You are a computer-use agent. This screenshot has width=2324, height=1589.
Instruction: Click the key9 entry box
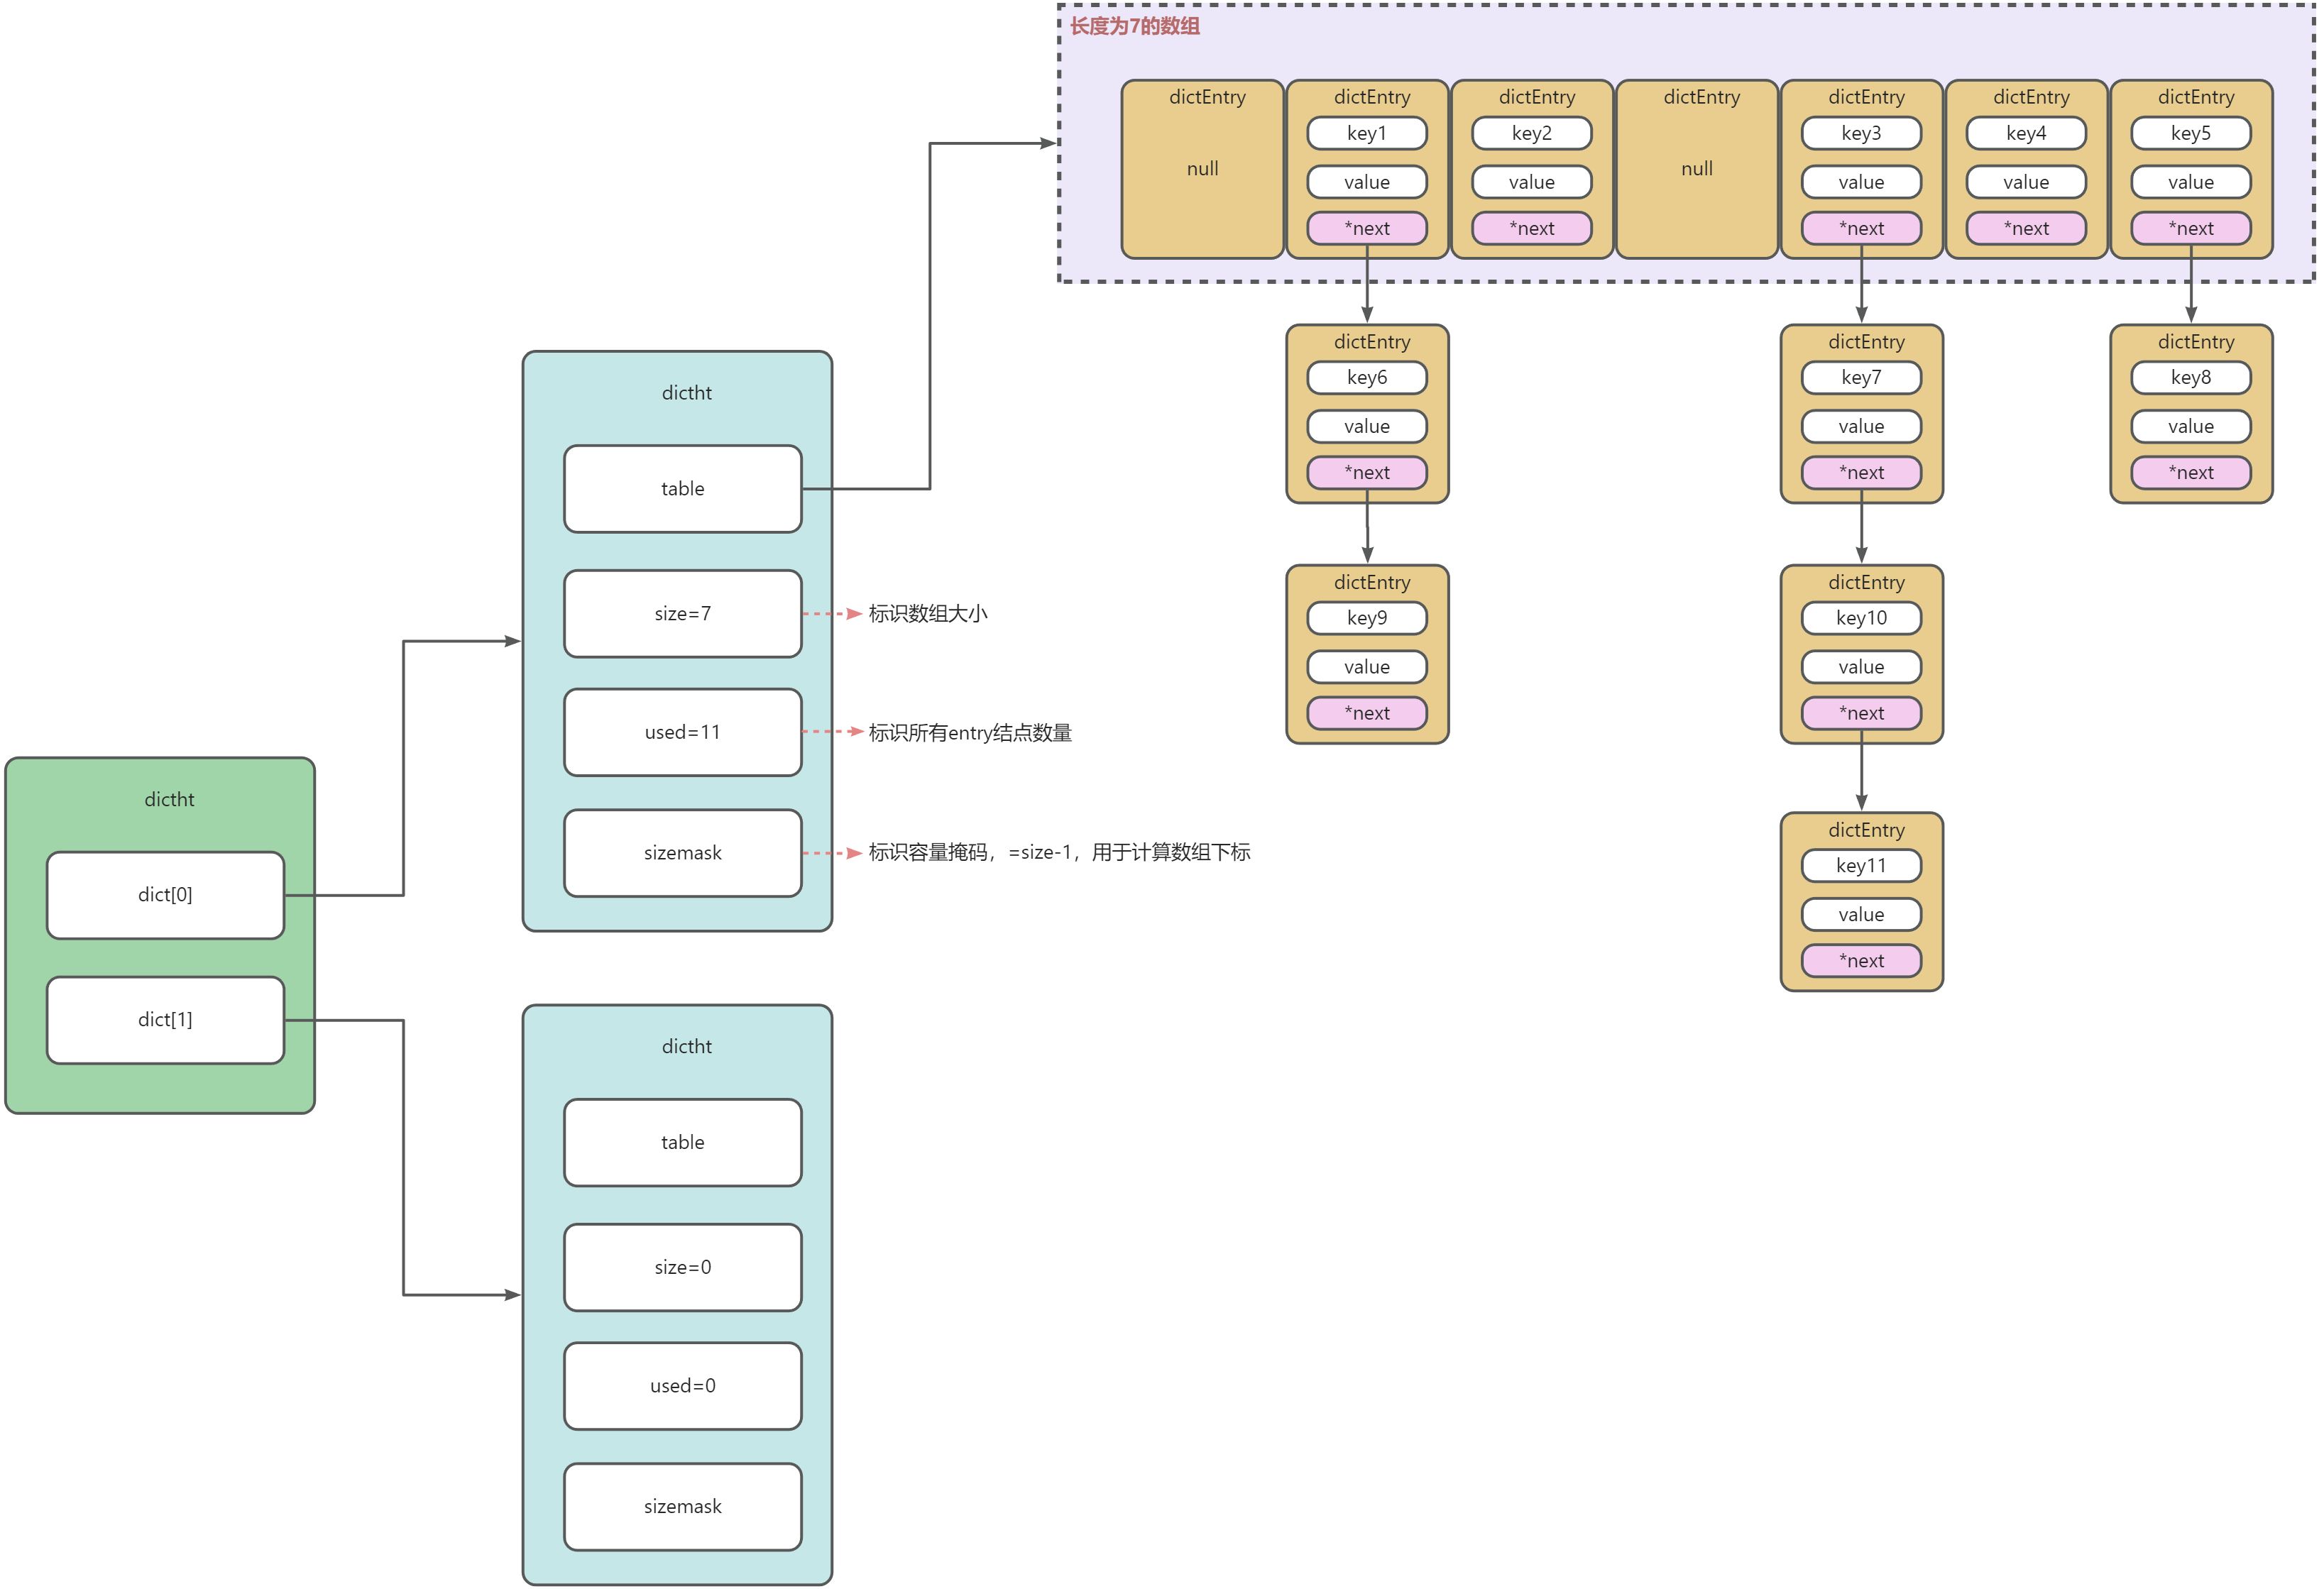coord(1366,618)
